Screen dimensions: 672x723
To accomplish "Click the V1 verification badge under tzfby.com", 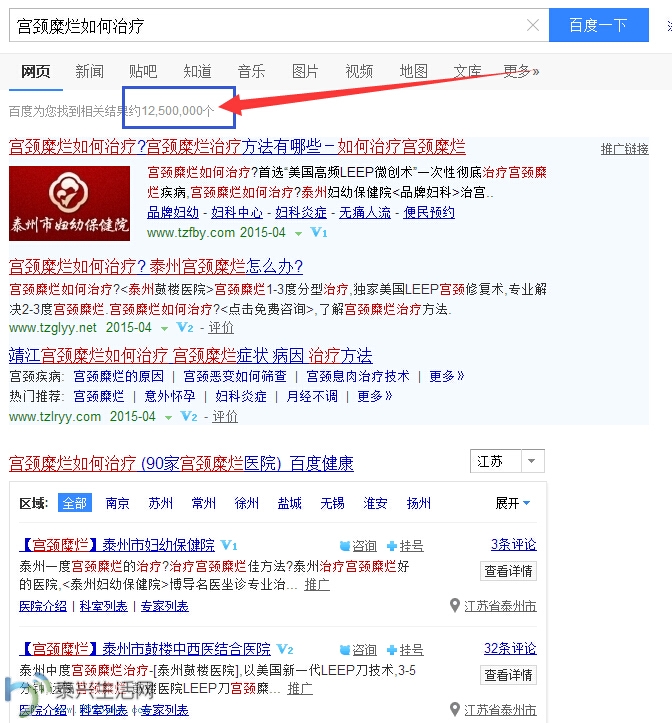I will (x=319, y=232).
